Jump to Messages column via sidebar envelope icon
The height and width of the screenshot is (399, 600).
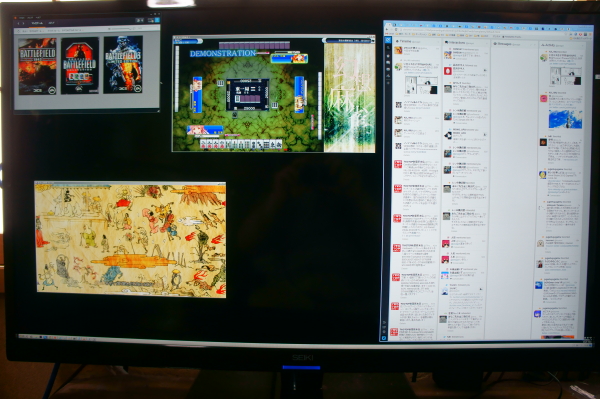pos(388,69)
